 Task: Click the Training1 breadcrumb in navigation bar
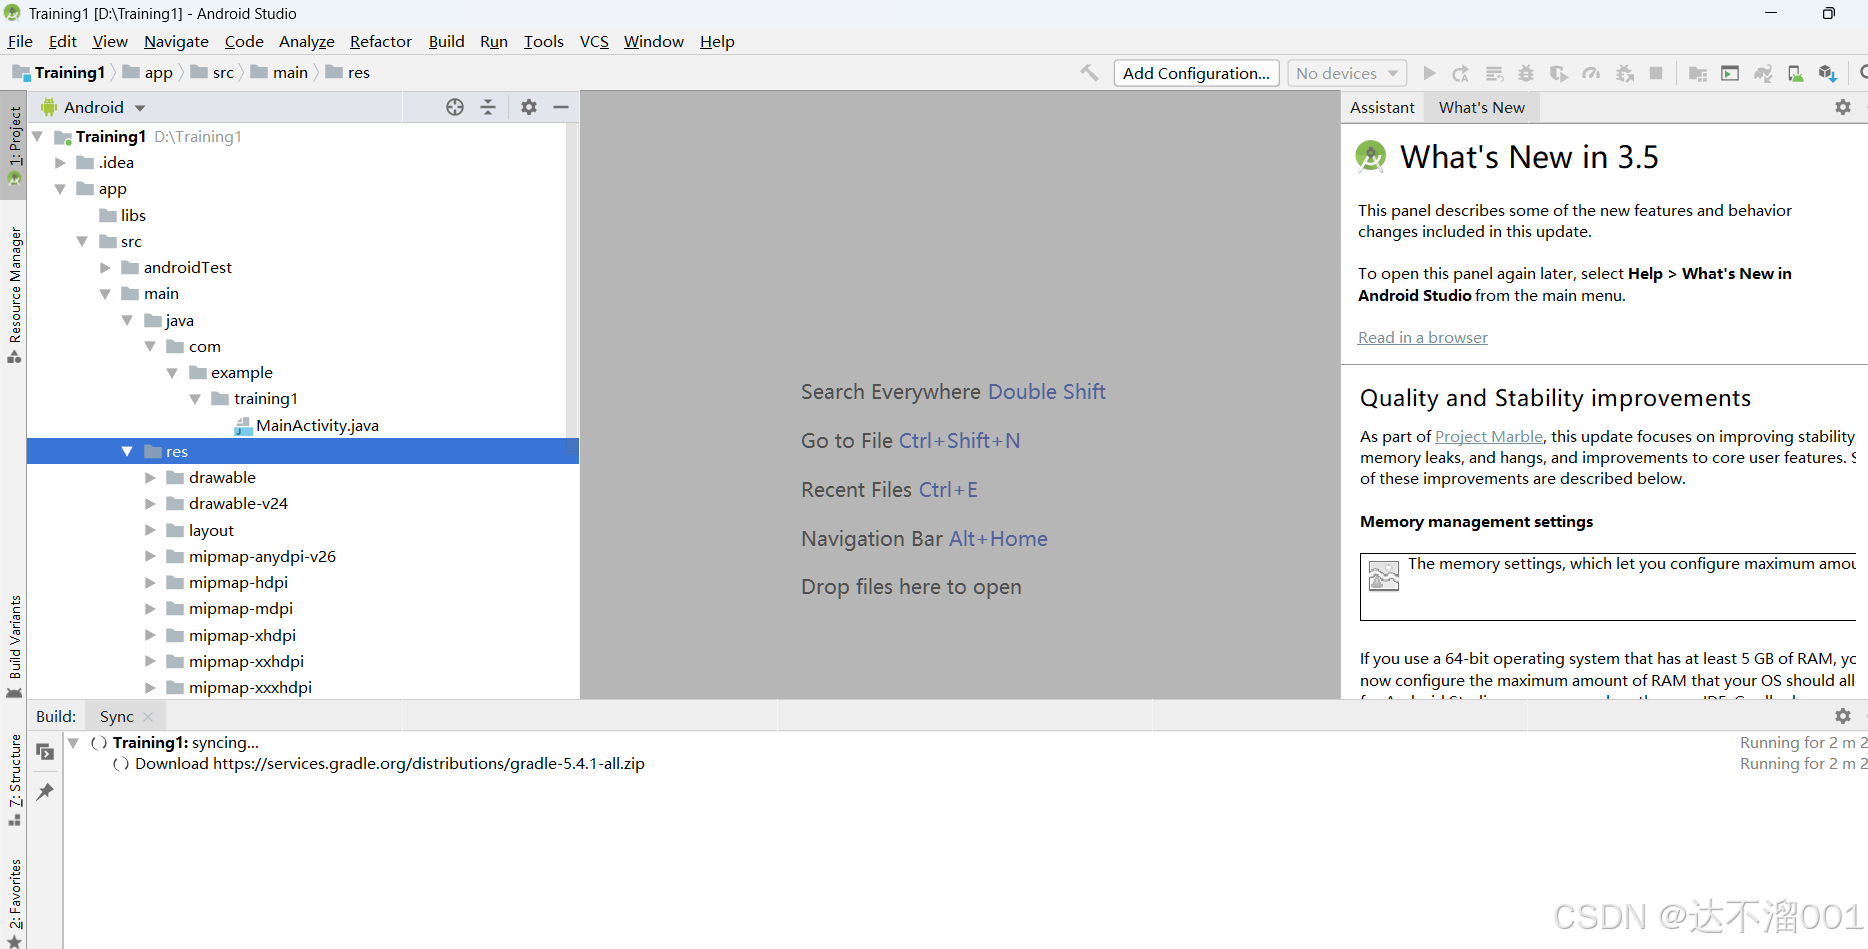tap(59, 72)
